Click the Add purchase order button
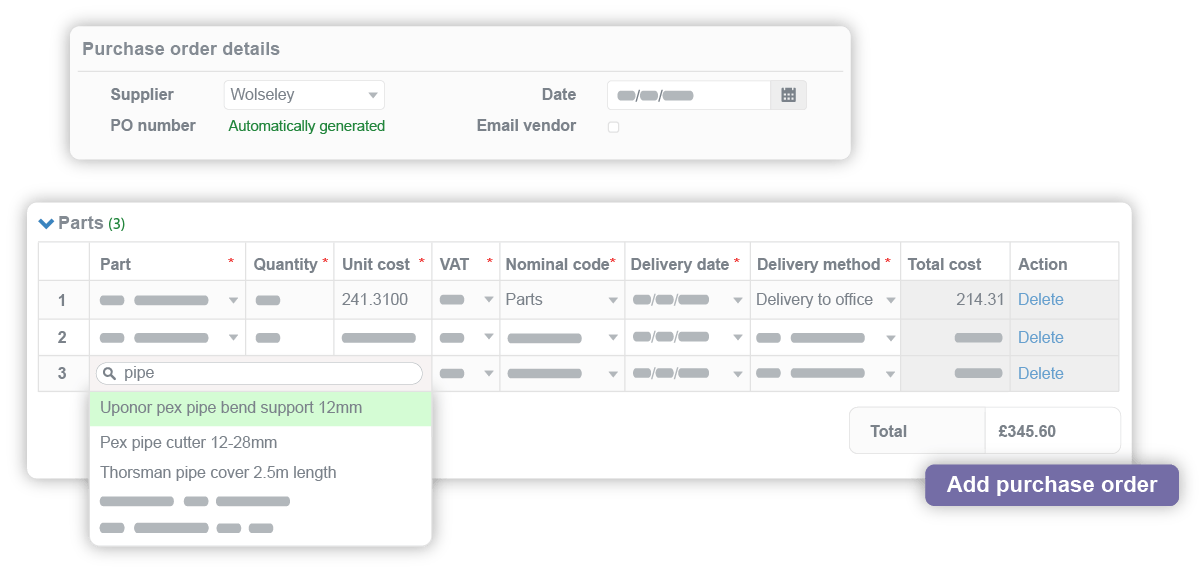Screen dimensions: 1200x577 click(1052, 485)
